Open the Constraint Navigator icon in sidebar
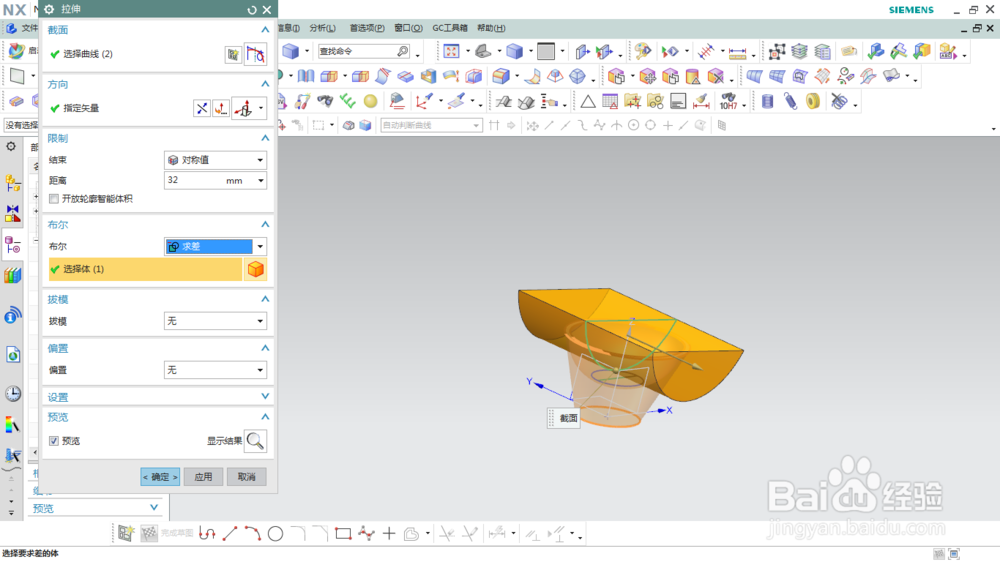 click(x=12, y=213)
